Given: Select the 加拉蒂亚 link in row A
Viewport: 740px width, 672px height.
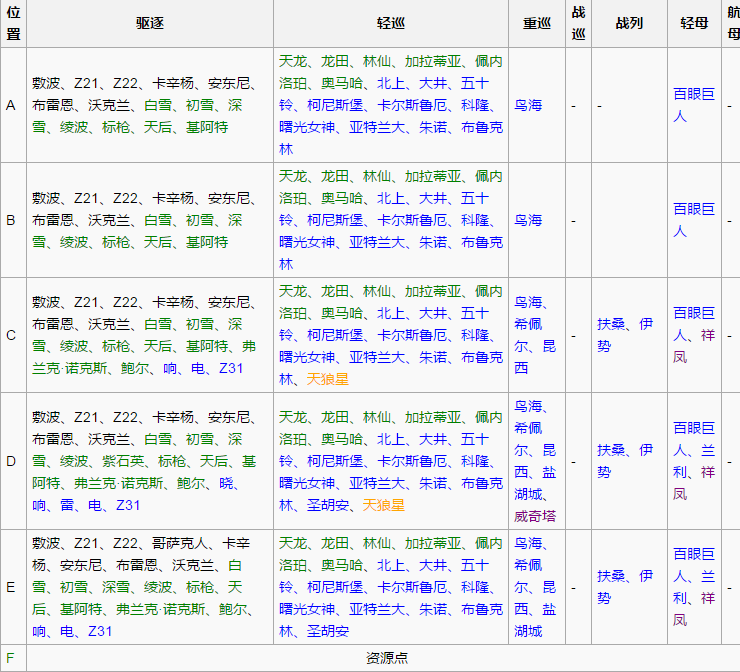Looking at the screenshot, I should coord(433,61).
